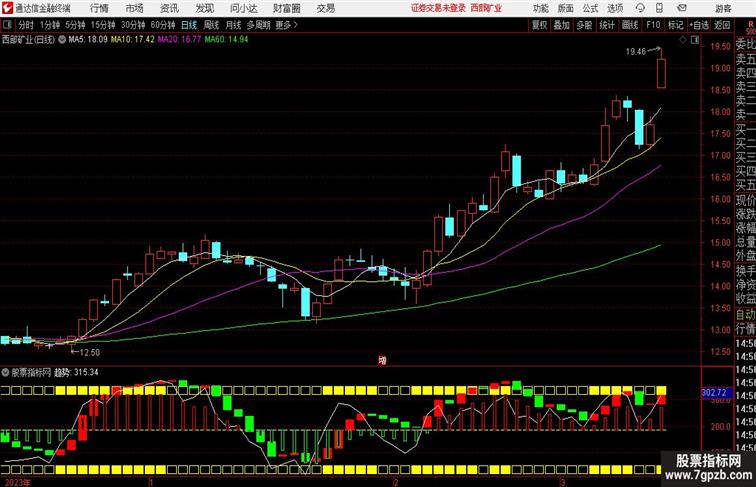
Task: Open F10 company info
Action: pyautogui.click(x=653, y=25)
